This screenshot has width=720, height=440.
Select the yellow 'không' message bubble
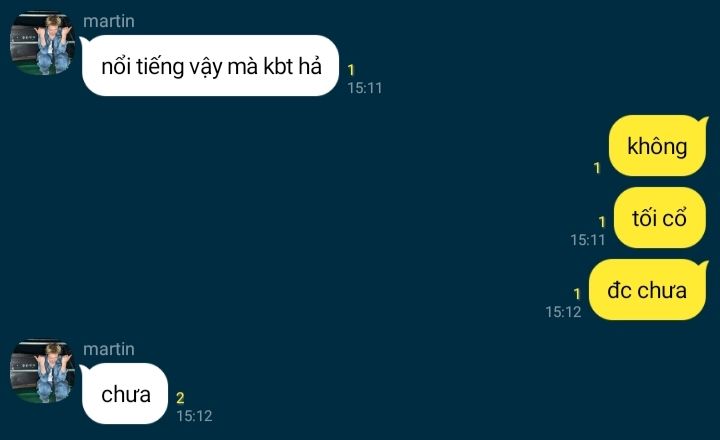(658, 146)
